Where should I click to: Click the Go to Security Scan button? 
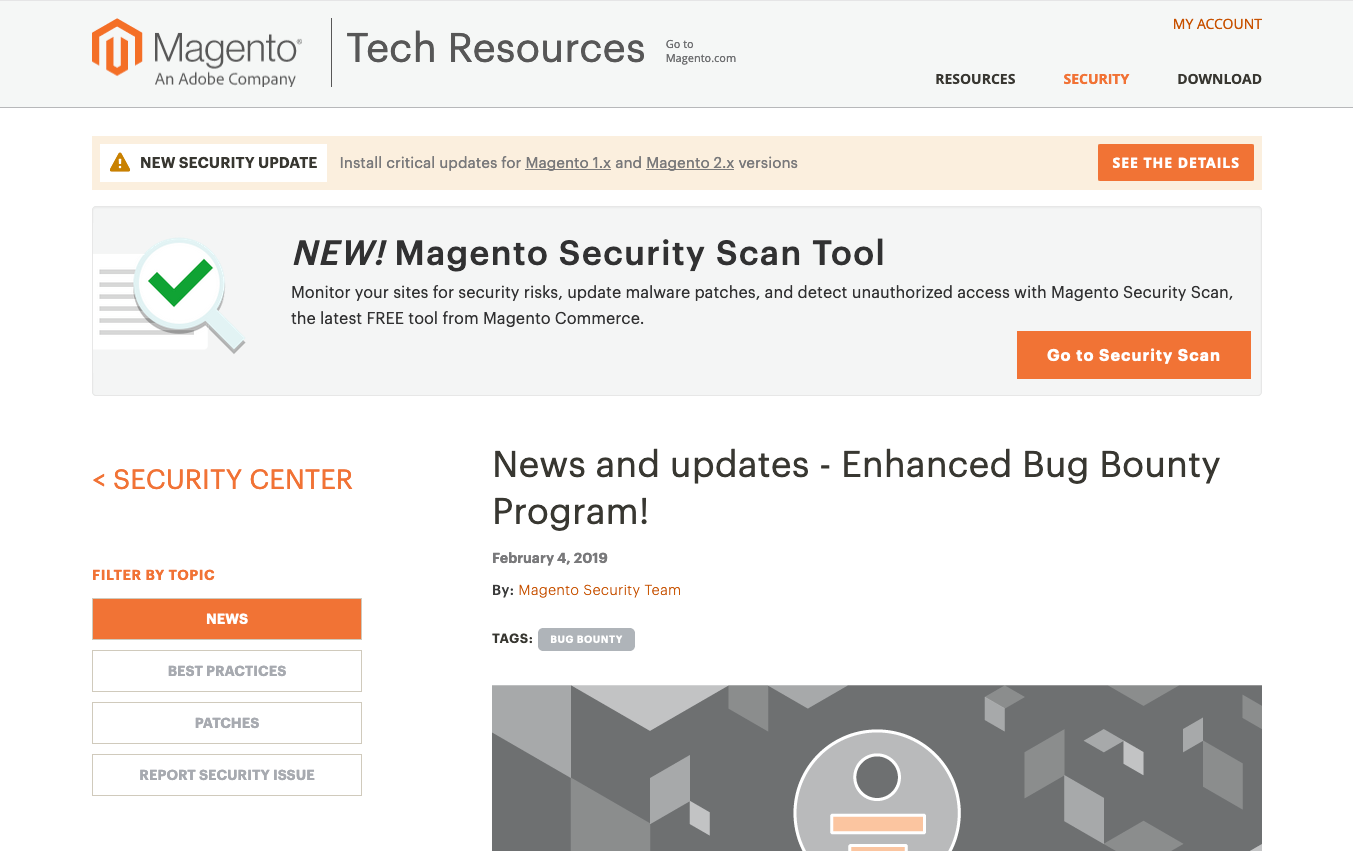1133,355
